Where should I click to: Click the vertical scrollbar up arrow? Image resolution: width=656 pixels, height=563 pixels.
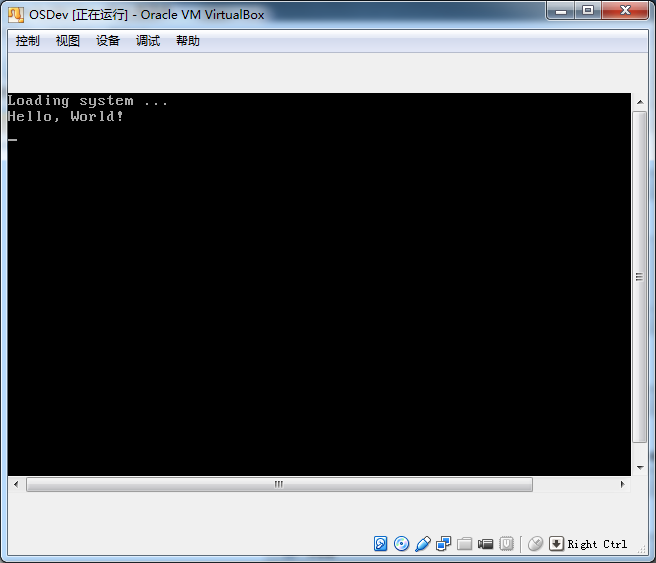point(640,101)
